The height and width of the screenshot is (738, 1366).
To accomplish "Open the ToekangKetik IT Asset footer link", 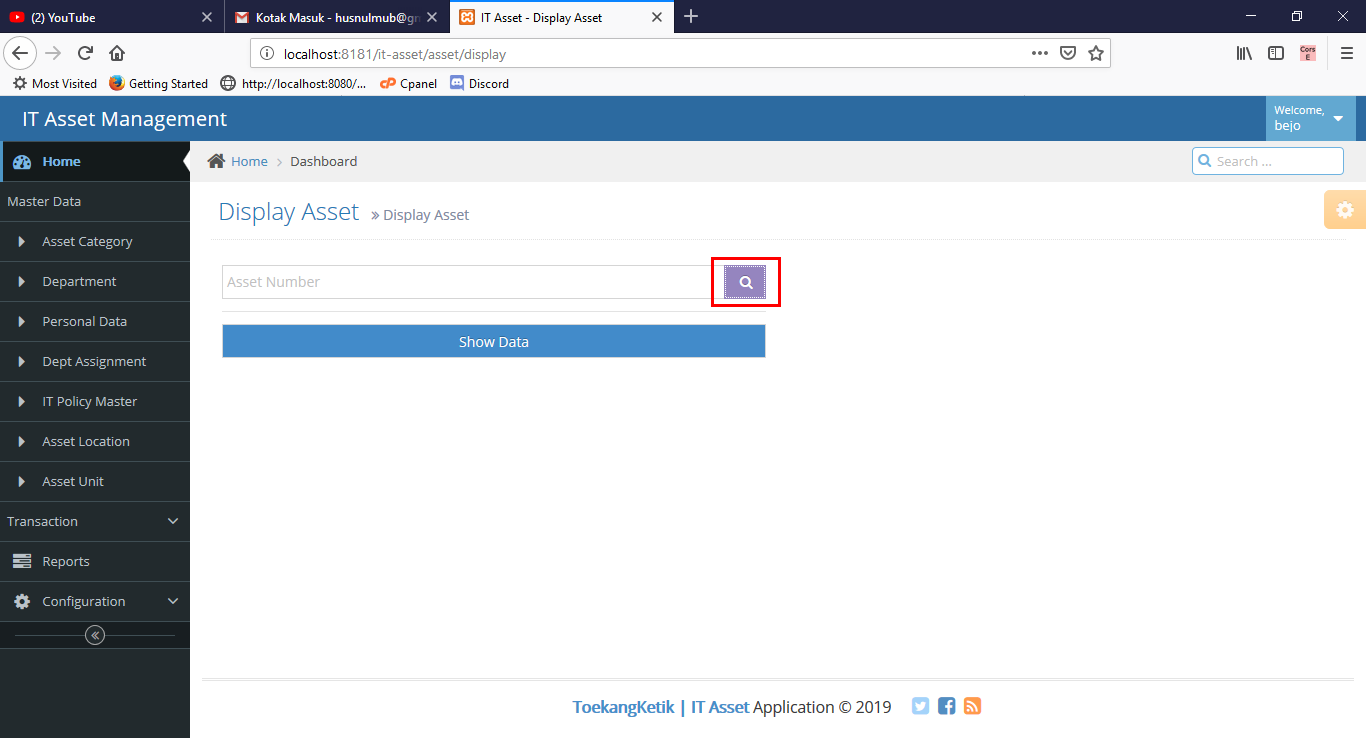I will click(x=661, y=706).
